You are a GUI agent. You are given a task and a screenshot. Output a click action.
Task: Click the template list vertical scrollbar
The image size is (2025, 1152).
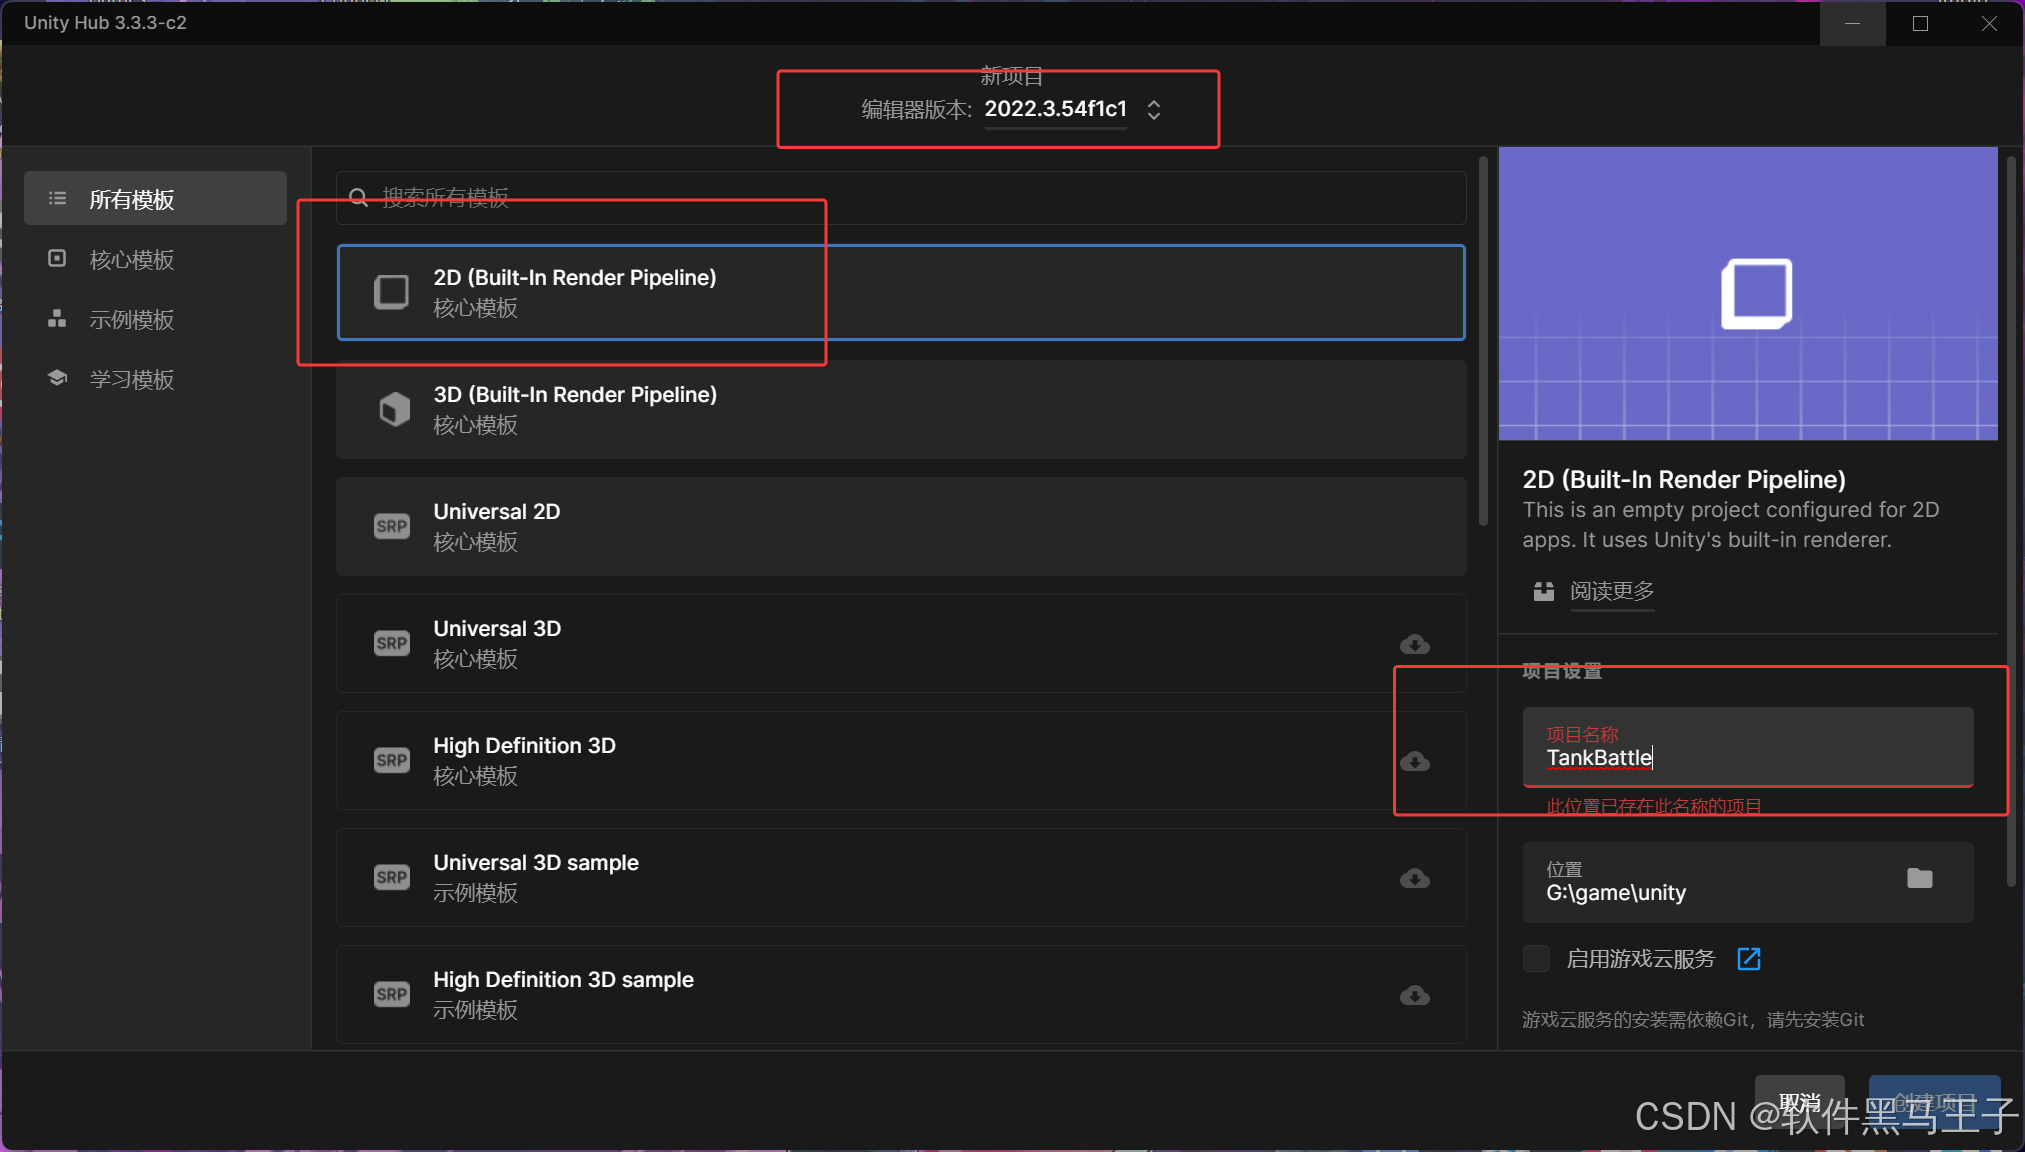[x=1483, y=340]
